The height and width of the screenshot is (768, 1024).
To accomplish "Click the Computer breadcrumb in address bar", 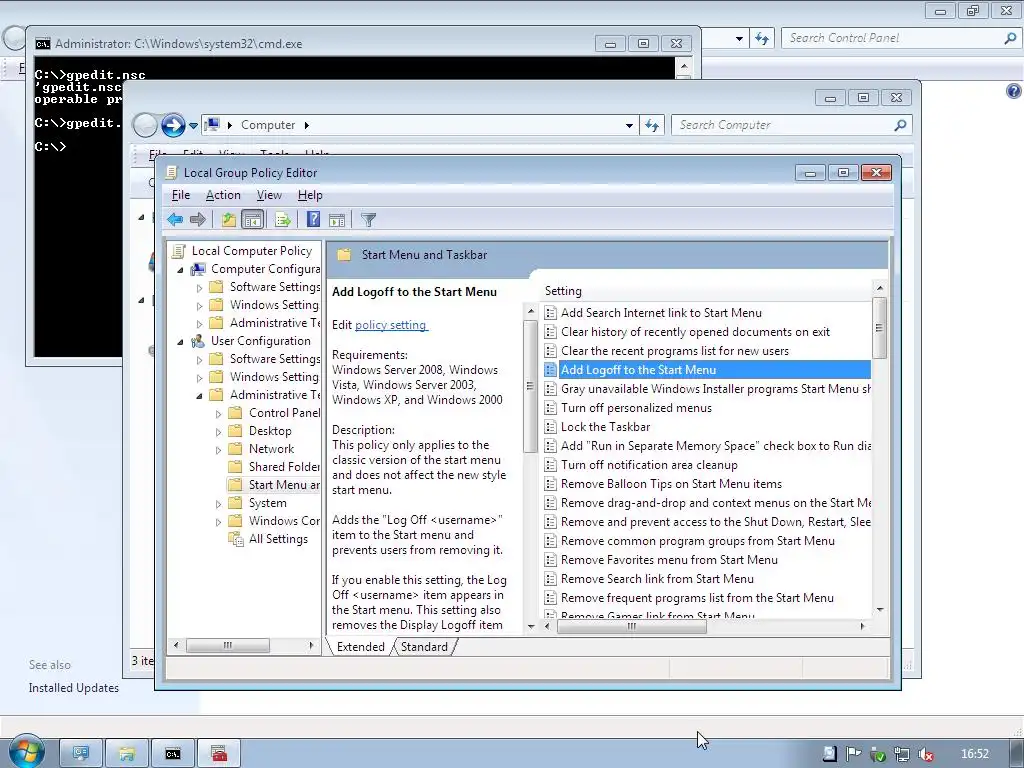I will (x=268, y=125).
